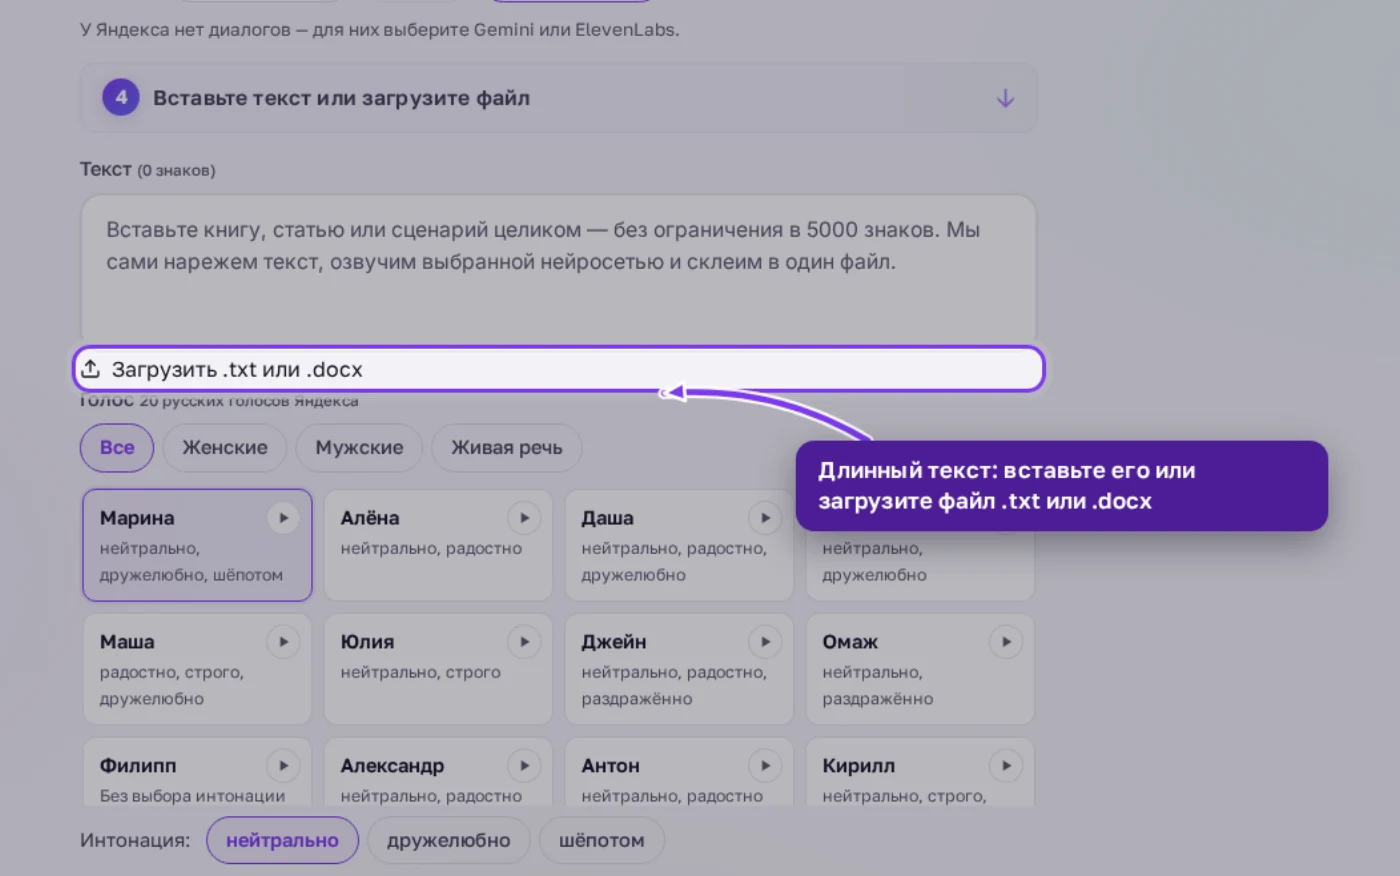
Task: Choose the Кирилл voice card by name
Action: pyautogui.click(x=859, y=766)
